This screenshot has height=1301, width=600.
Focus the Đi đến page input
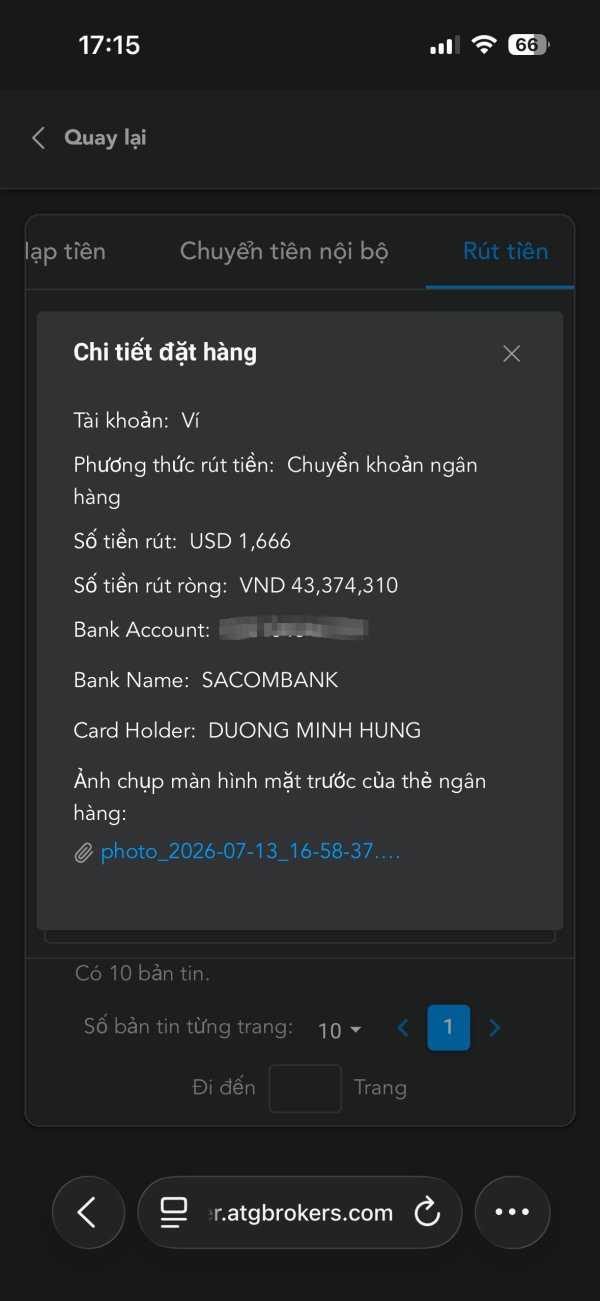point(305,1088)
